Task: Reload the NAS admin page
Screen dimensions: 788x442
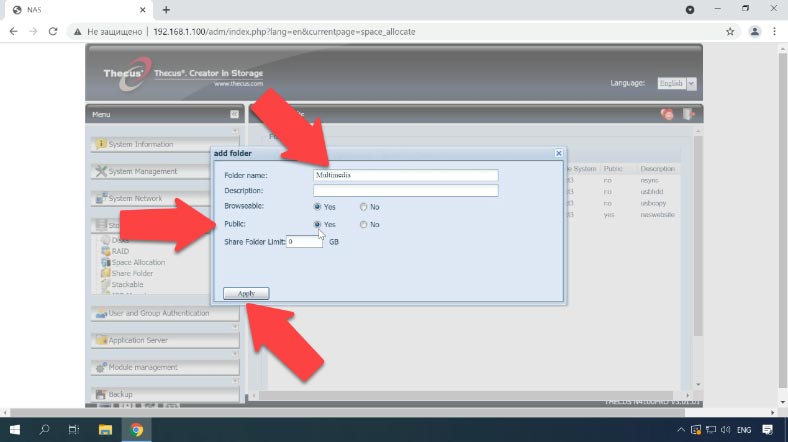Action: coord(53,32)
